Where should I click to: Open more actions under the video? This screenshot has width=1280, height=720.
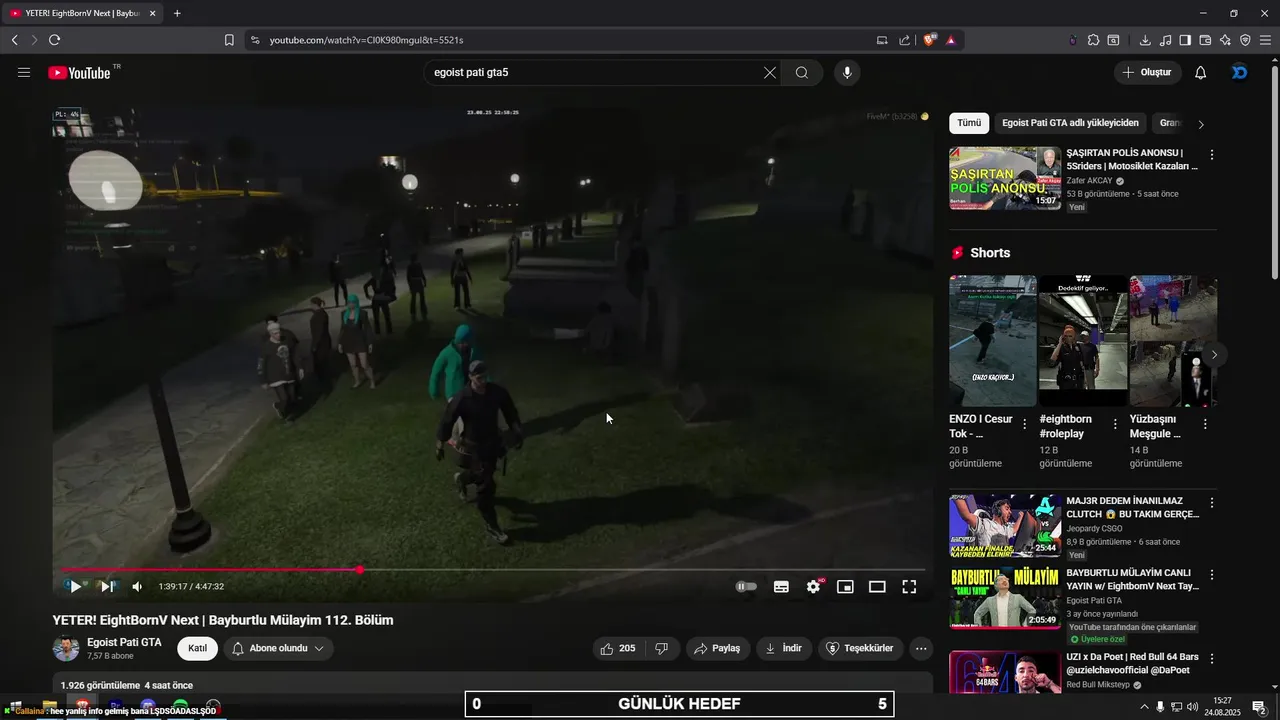[x=921, y=648]
